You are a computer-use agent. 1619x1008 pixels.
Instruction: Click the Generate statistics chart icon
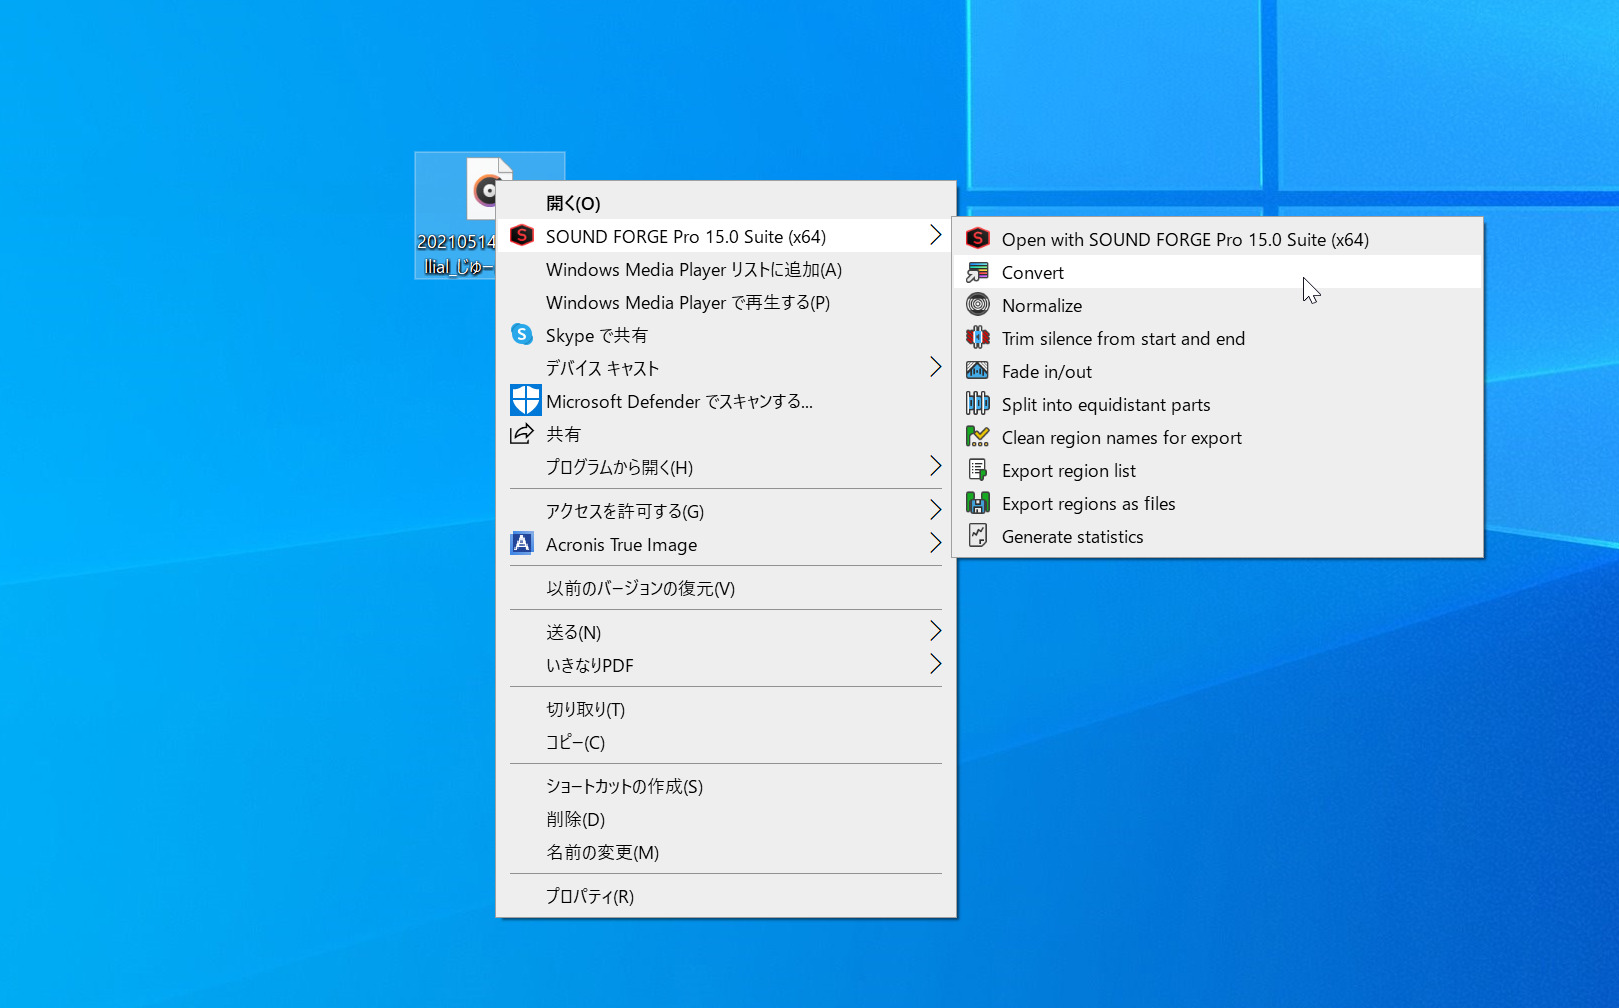[x=978, y=536]
